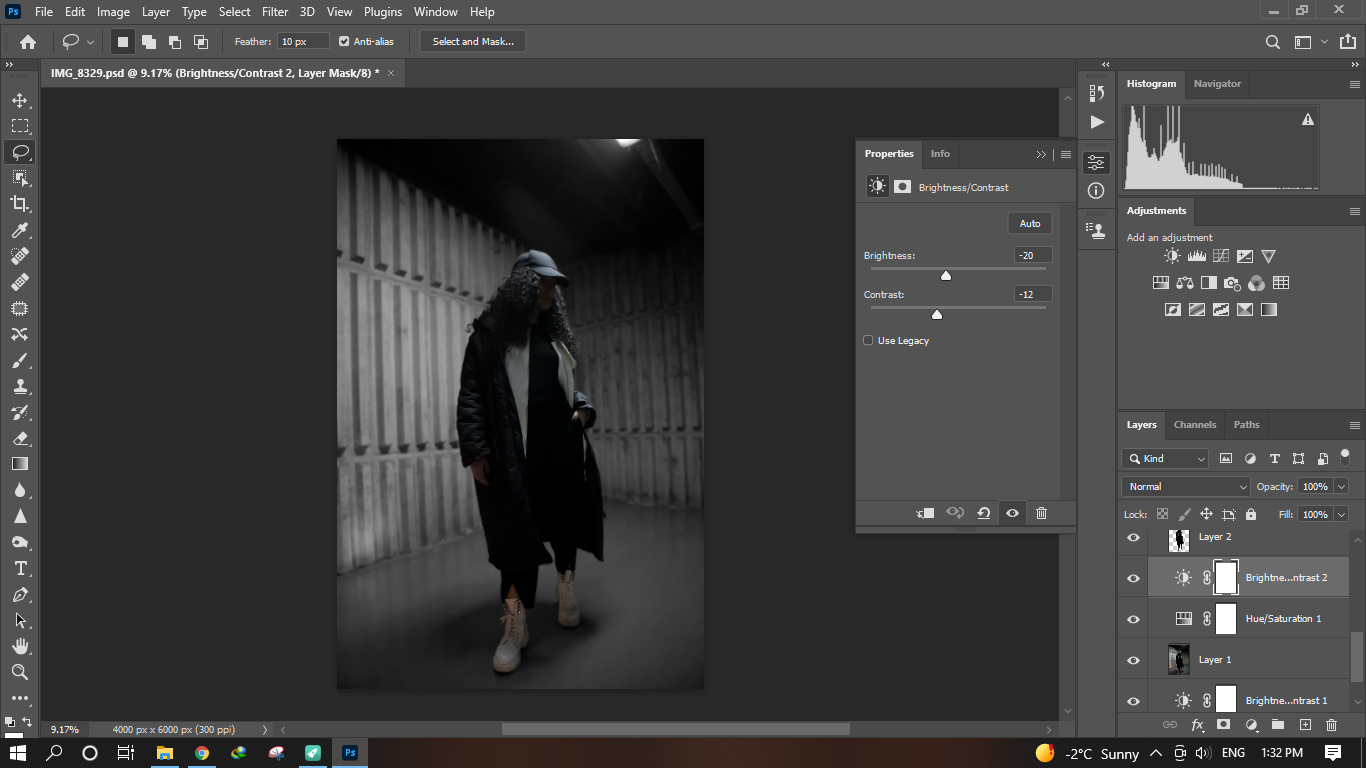Open the Filter menu
This screenshot has height=768, width=1366.
(275, 12)
